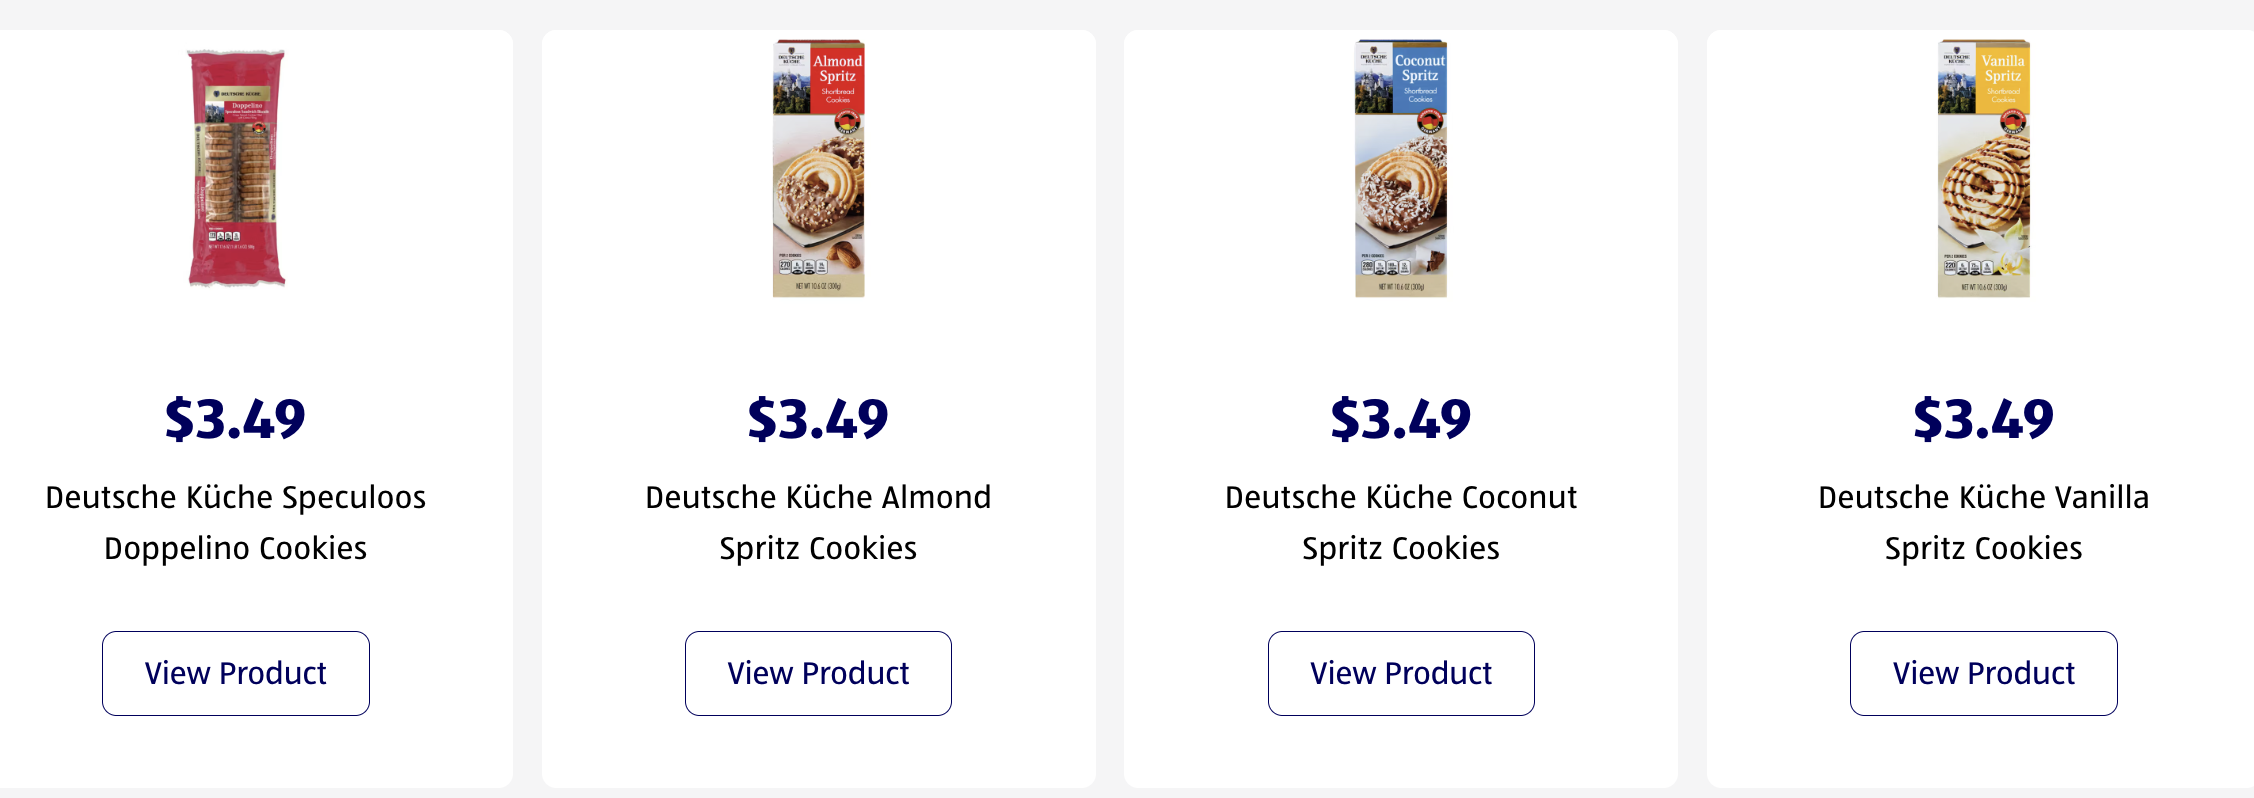Hit View Product for Vanilla Spritz Cookies
The width and height of the screenshot is (2254, 798).
point(1983,673)
